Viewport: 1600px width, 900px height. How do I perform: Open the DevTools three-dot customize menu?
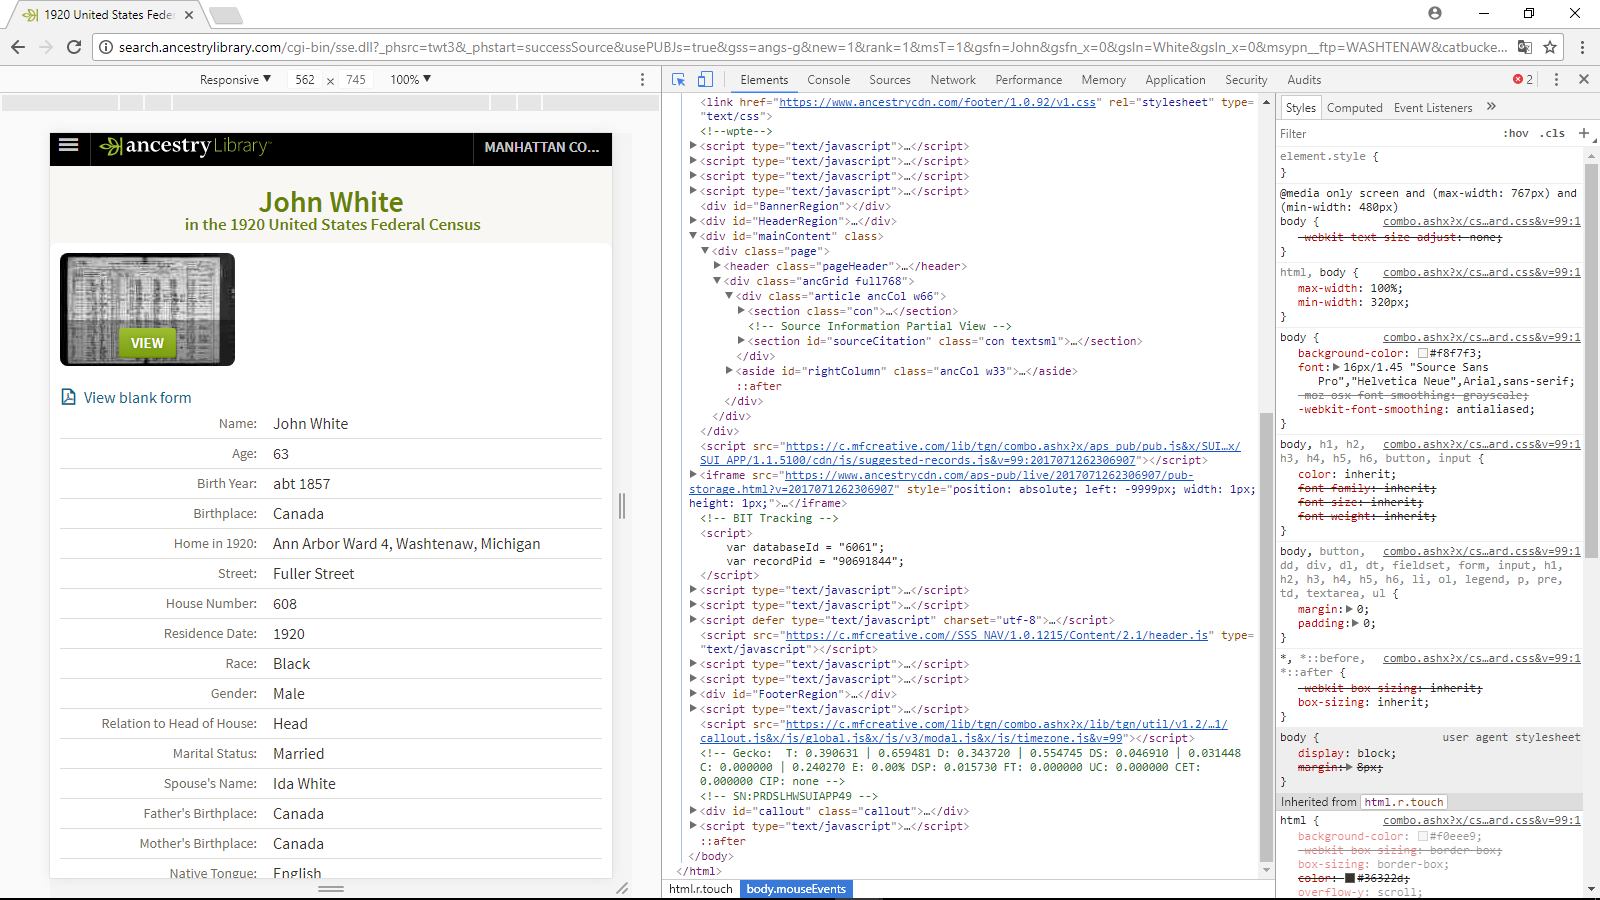(1556, 80)
